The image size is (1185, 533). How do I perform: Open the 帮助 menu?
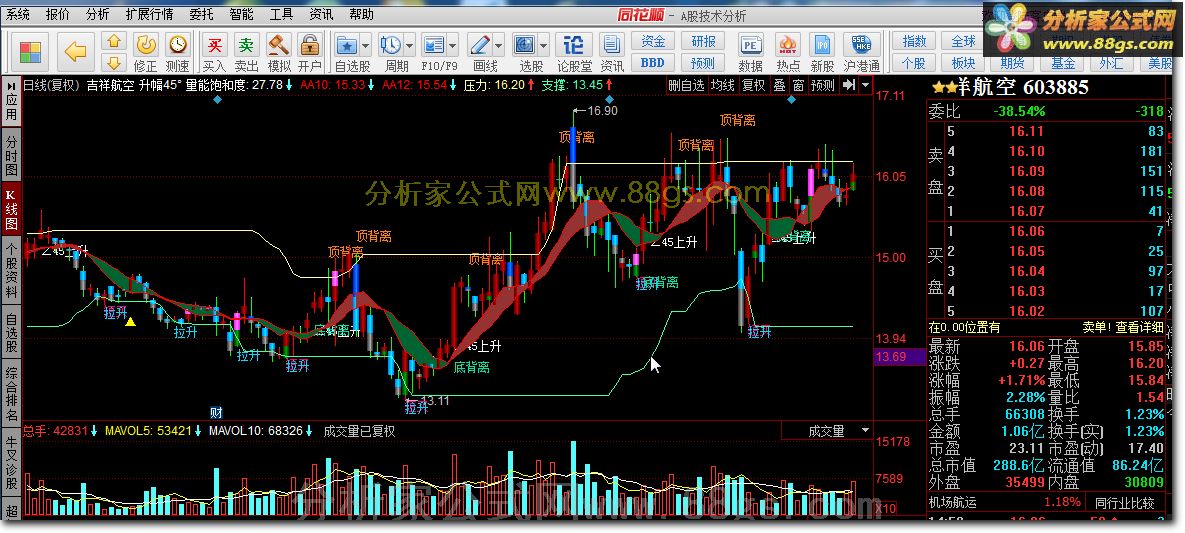(x=360, y=14)
